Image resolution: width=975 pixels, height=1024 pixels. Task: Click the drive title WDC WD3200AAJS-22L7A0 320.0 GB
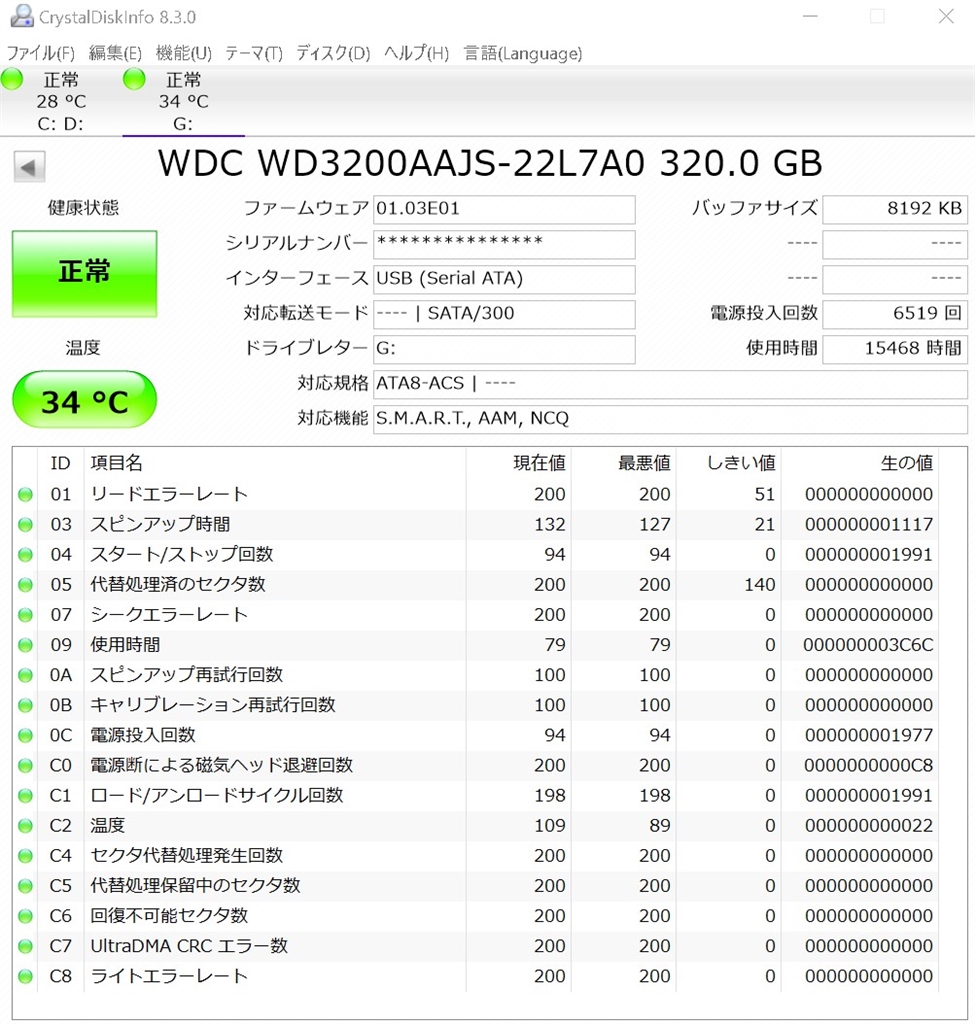(x=490, y=163)
